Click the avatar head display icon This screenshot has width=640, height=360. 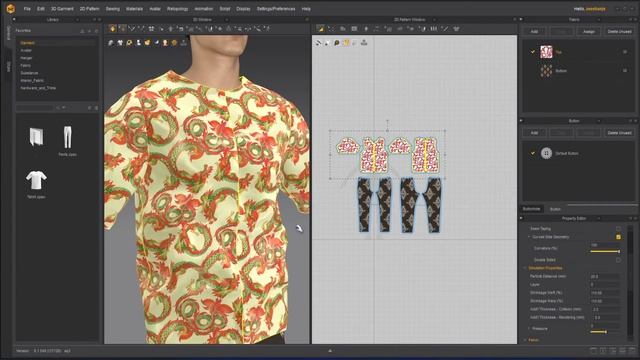coord(165,42)
